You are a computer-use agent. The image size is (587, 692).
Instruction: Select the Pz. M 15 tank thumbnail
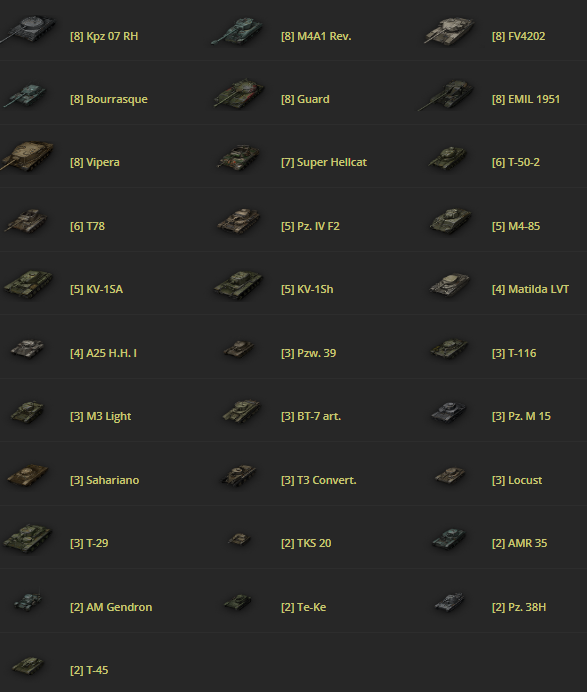(449, 412)
